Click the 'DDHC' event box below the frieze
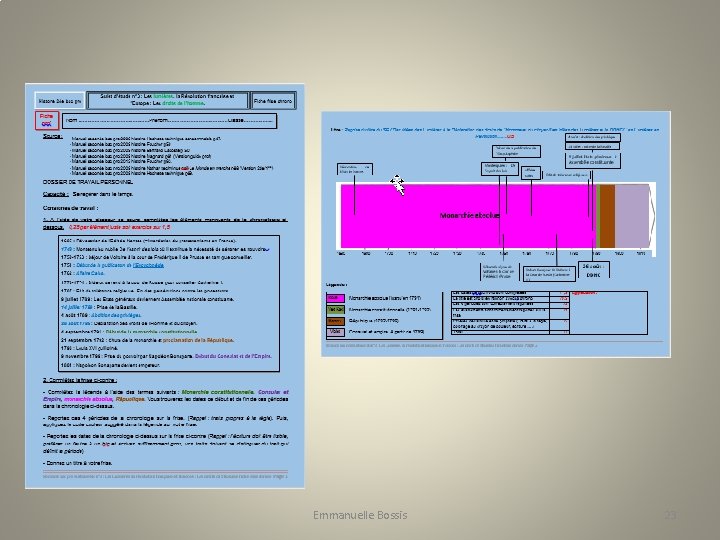Viewport: 720px width, 540px height. click(x=593, y=270)
